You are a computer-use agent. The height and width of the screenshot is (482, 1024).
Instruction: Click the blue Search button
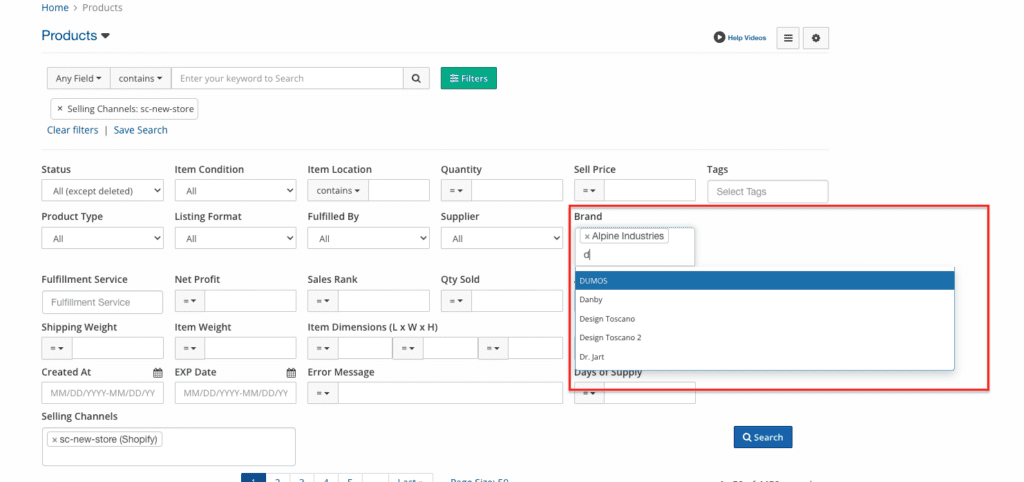coord(762,437)
